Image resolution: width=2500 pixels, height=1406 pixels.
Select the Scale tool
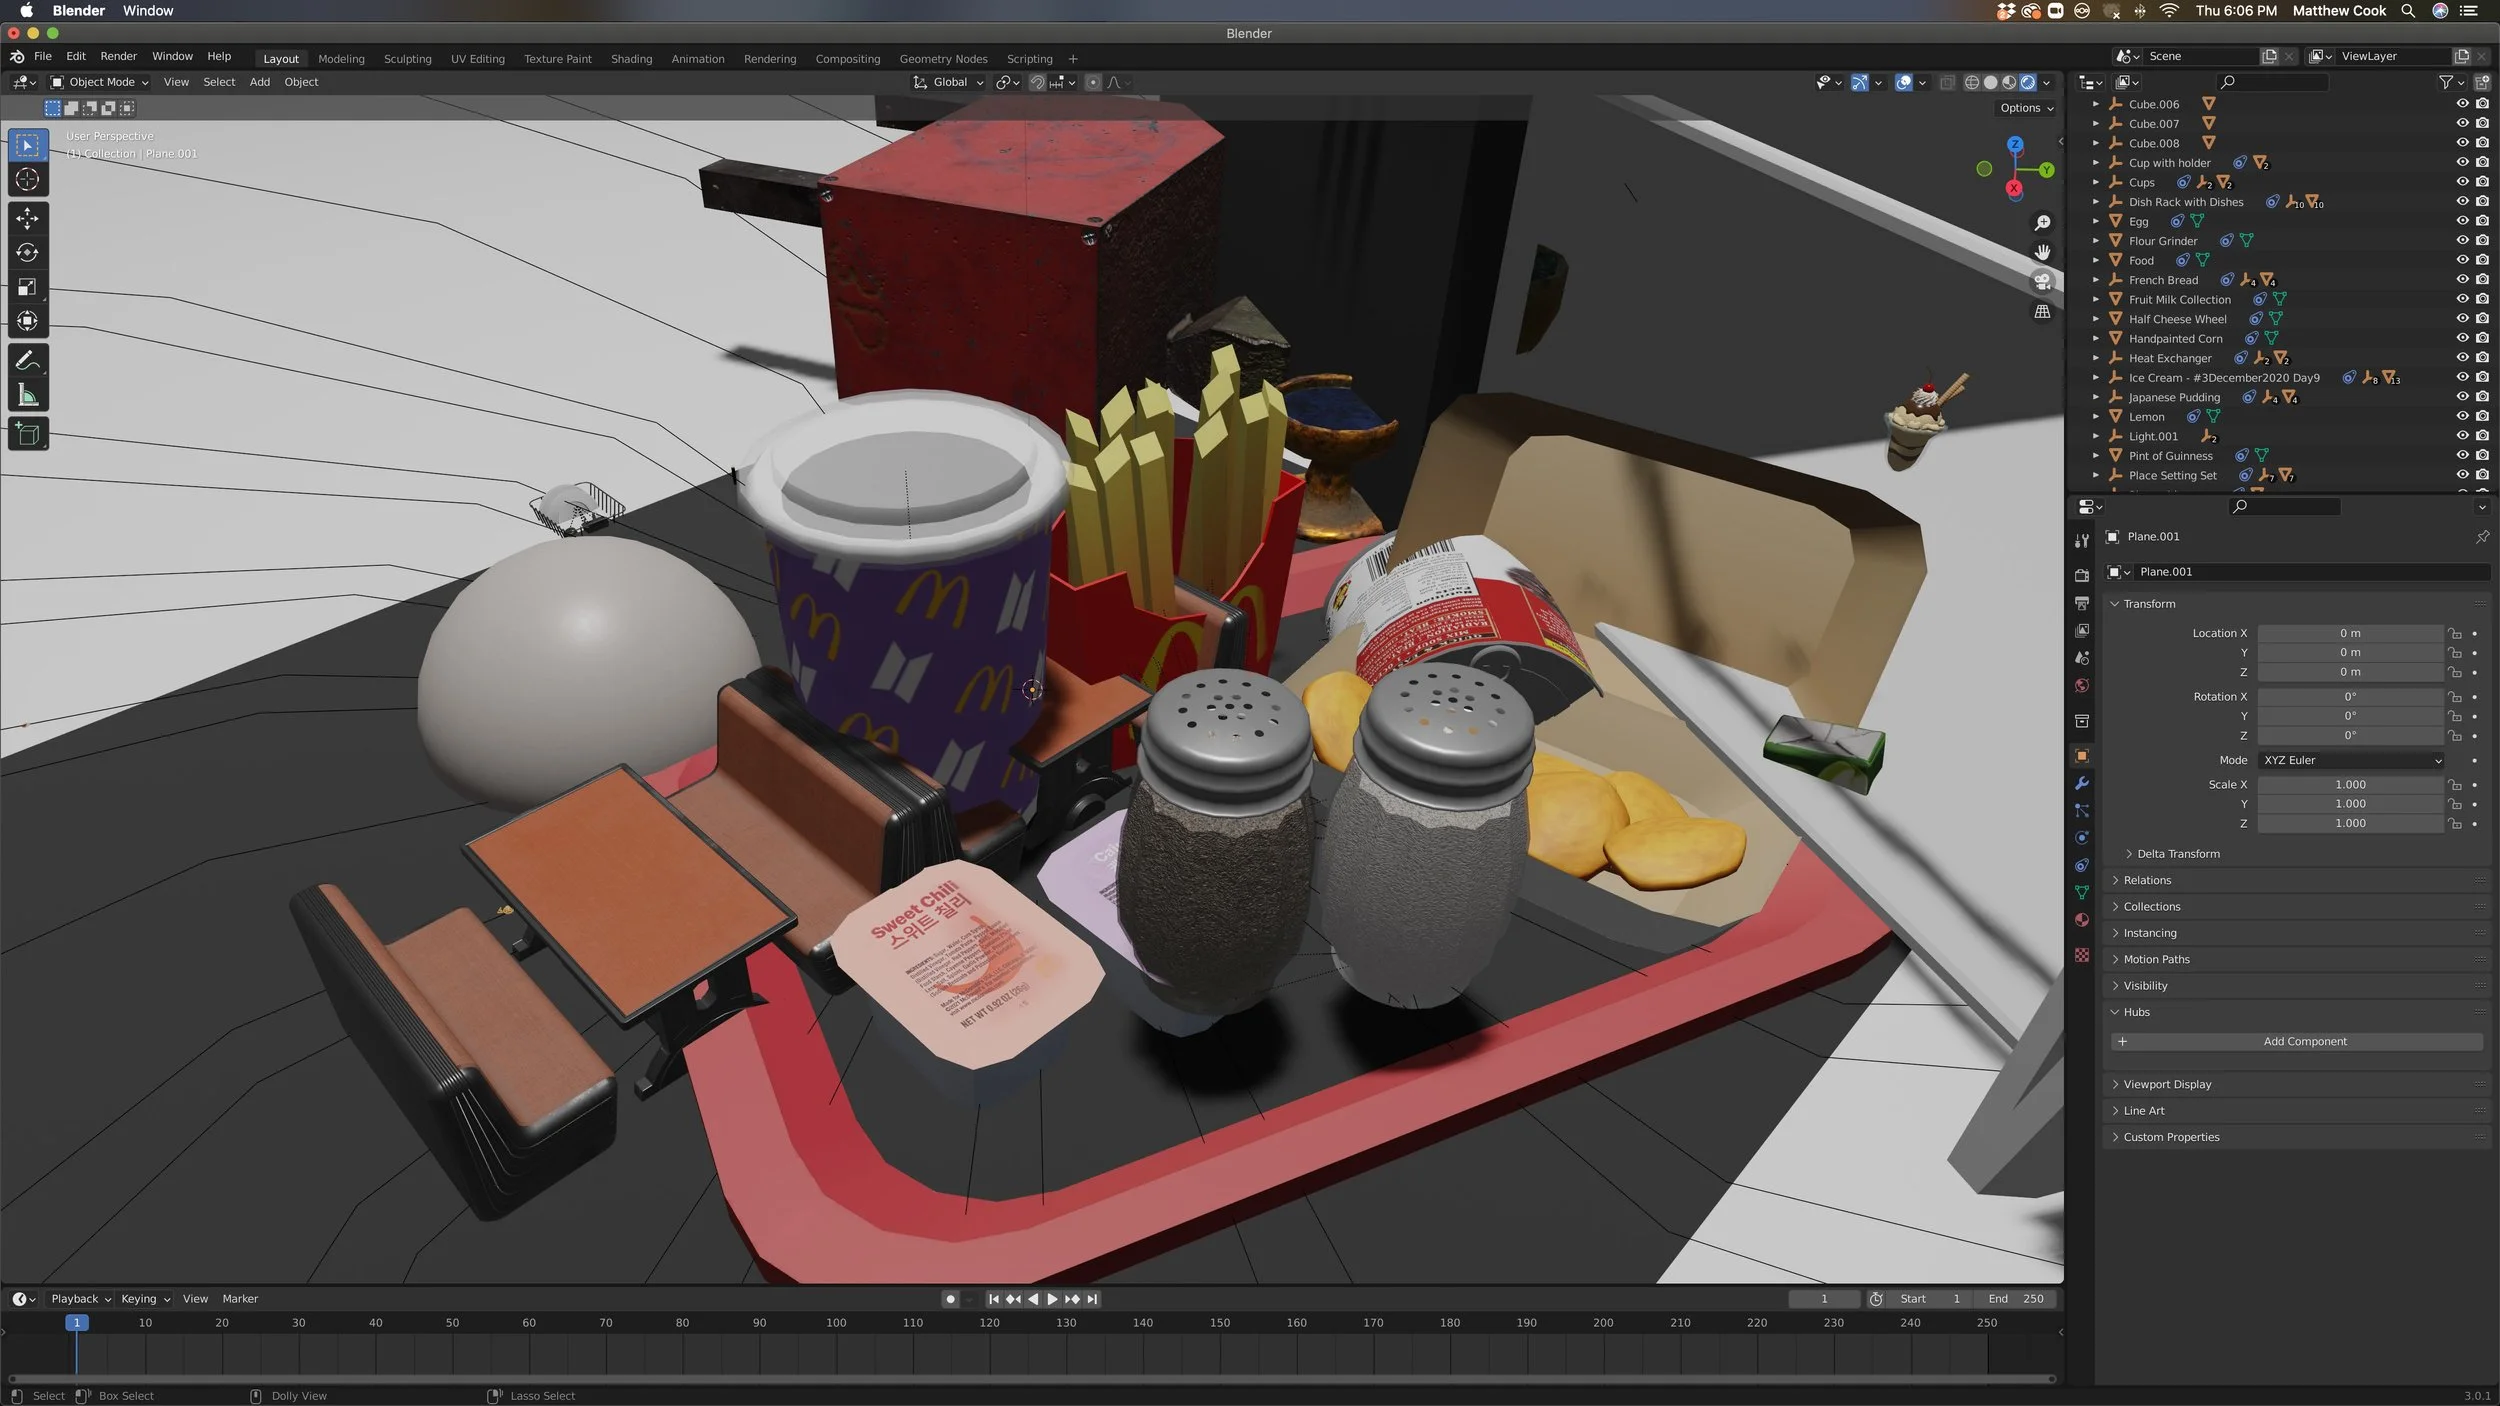coord(28,287)
